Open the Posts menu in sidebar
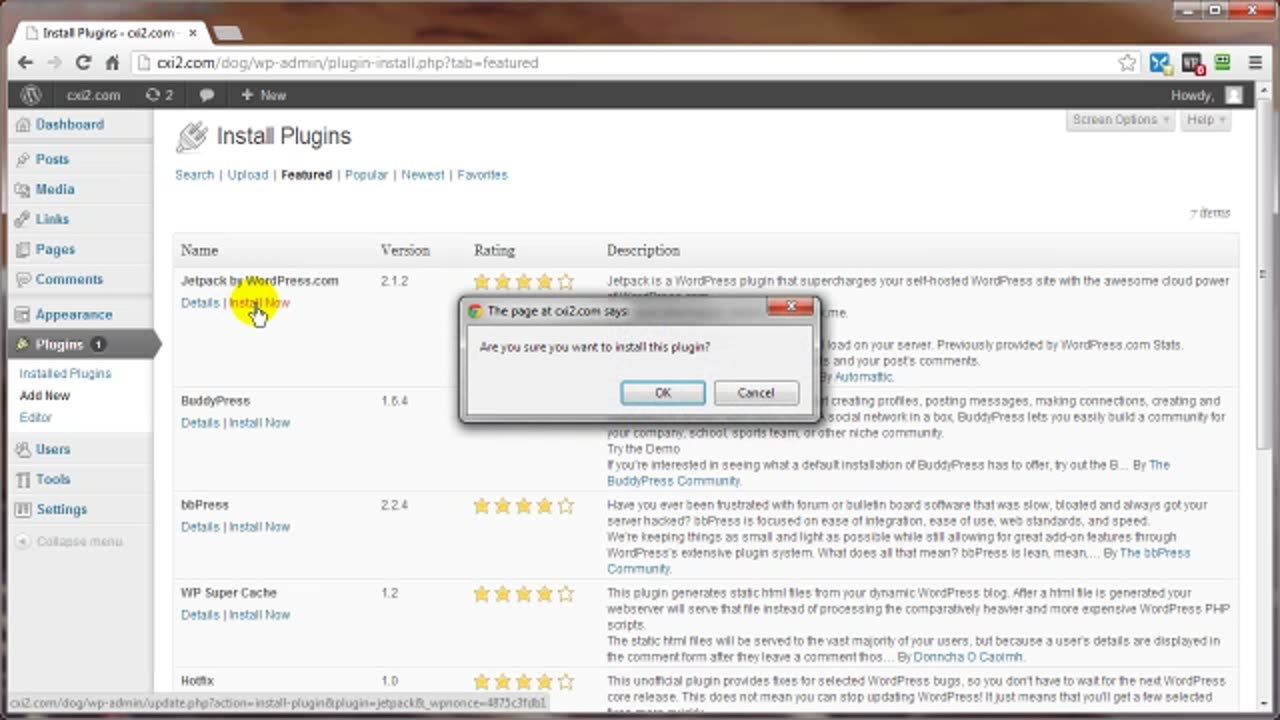This screenshot has height=720, width=1280. click(x=52, y=159)
